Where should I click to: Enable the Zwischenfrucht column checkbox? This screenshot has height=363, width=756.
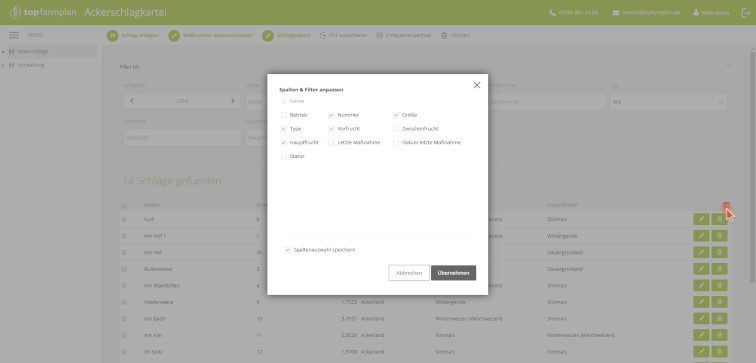click(396, 129)
